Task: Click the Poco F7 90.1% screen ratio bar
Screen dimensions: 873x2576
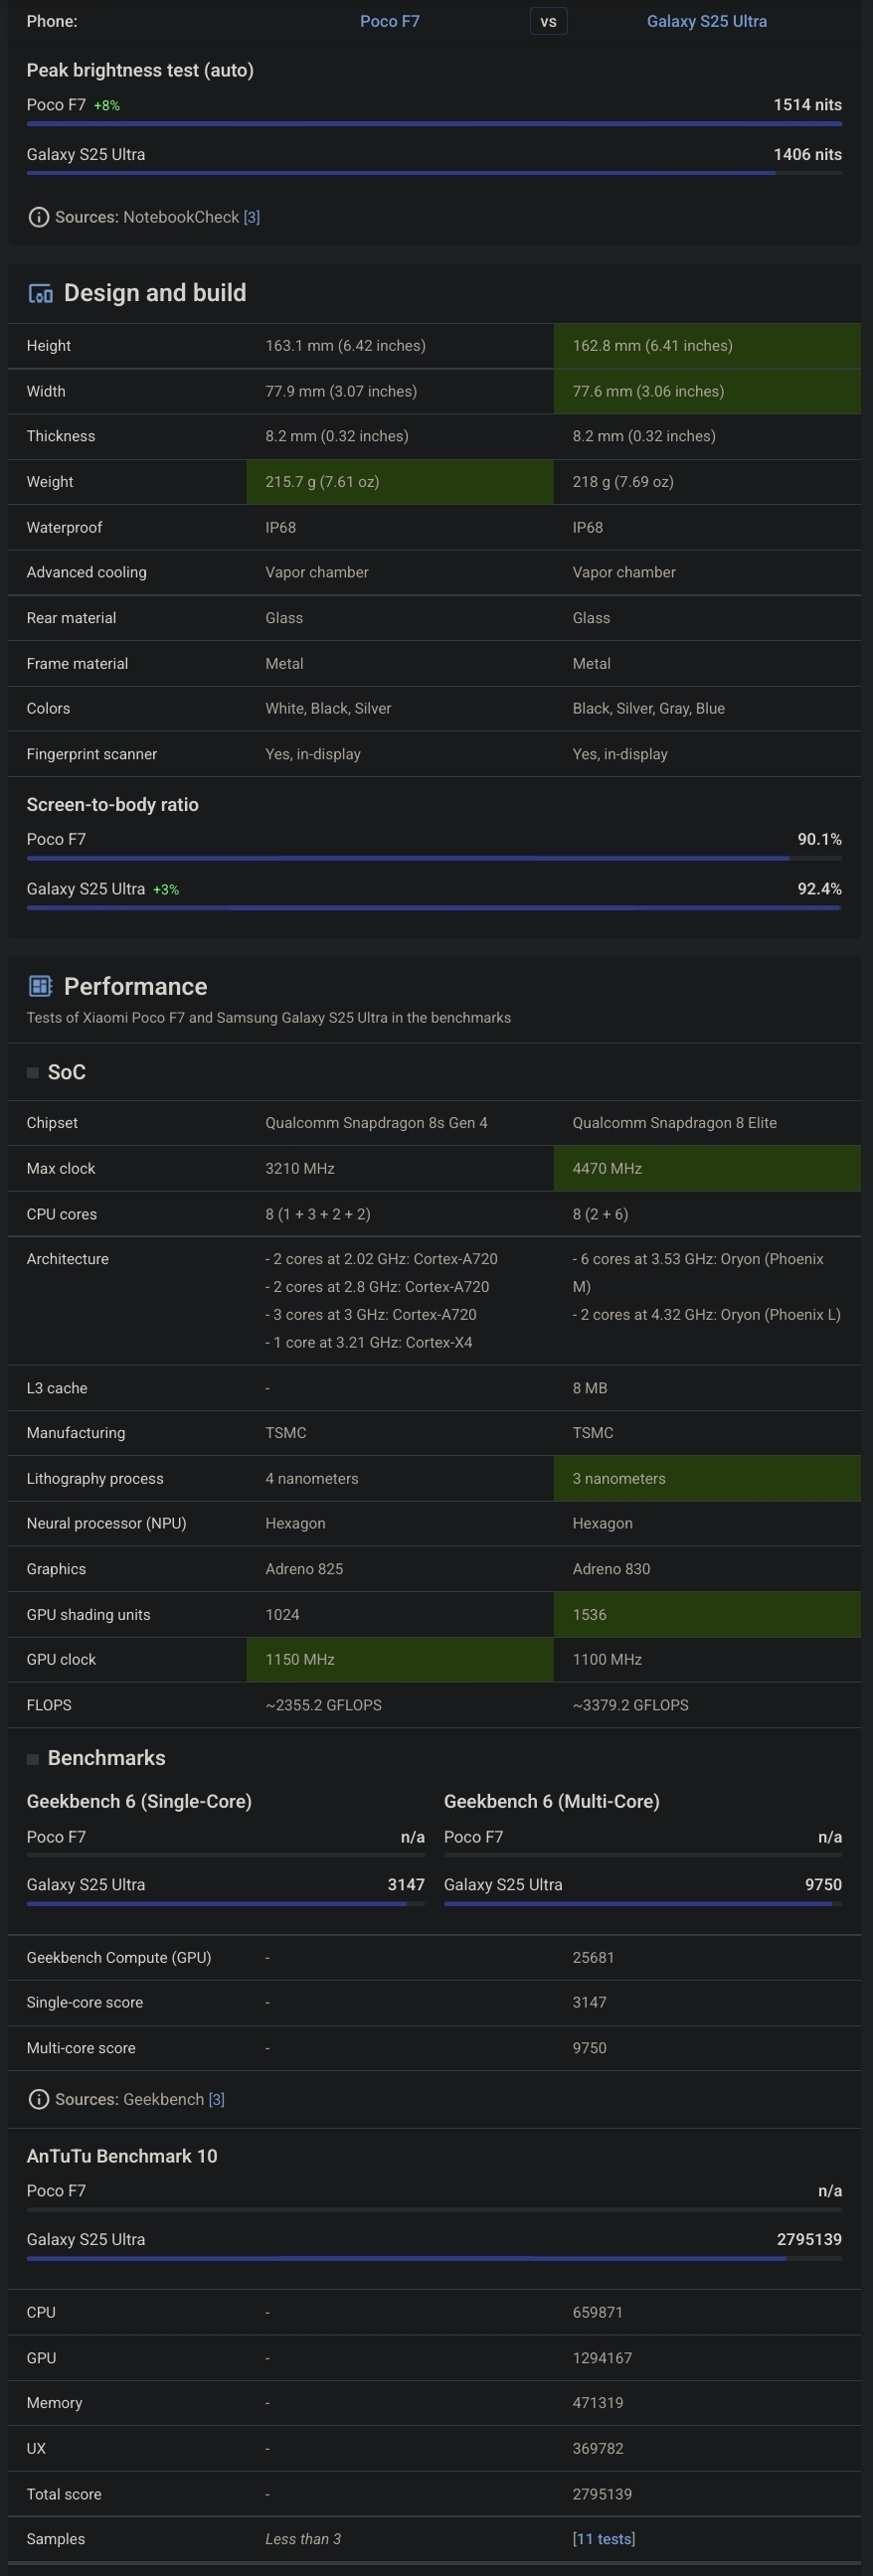Action: (x=434, y=858)
